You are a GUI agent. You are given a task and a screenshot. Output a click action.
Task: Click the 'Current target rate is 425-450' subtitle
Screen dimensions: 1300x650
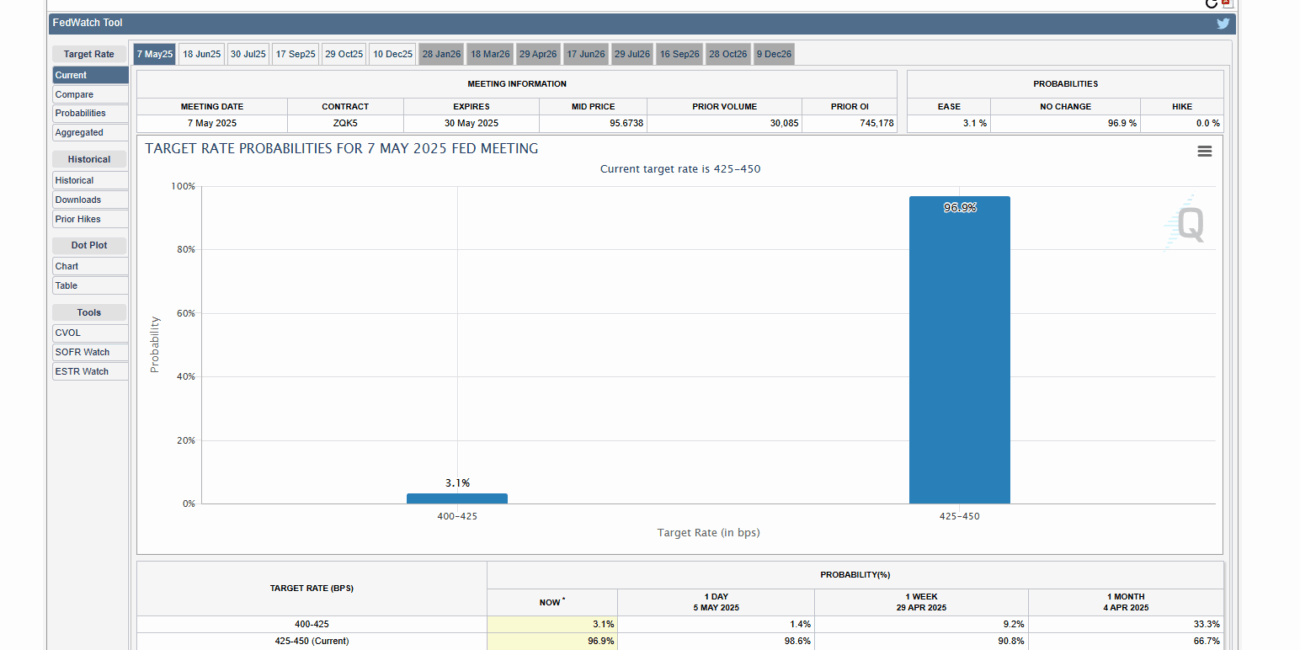680,169
